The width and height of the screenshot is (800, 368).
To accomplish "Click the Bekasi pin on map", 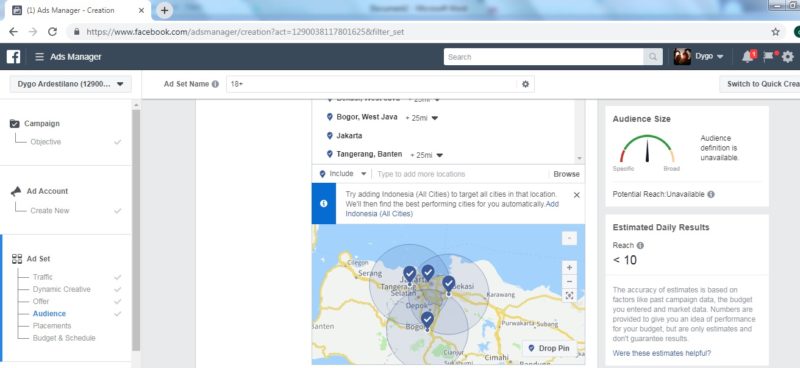I will click(x=448, y=284).
